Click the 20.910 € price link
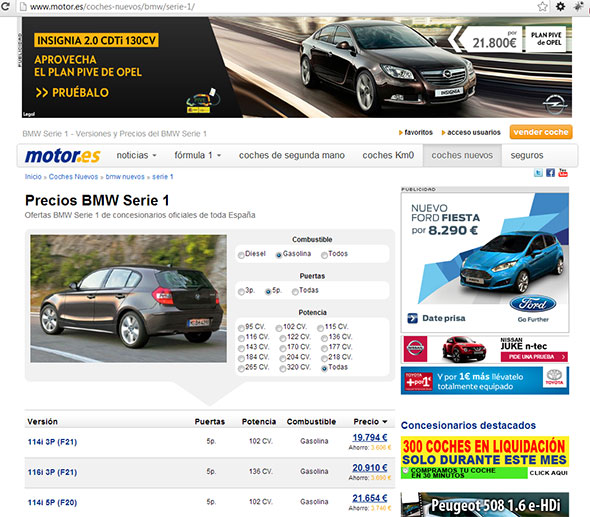 pyautogui.click(x=370, y=468)
